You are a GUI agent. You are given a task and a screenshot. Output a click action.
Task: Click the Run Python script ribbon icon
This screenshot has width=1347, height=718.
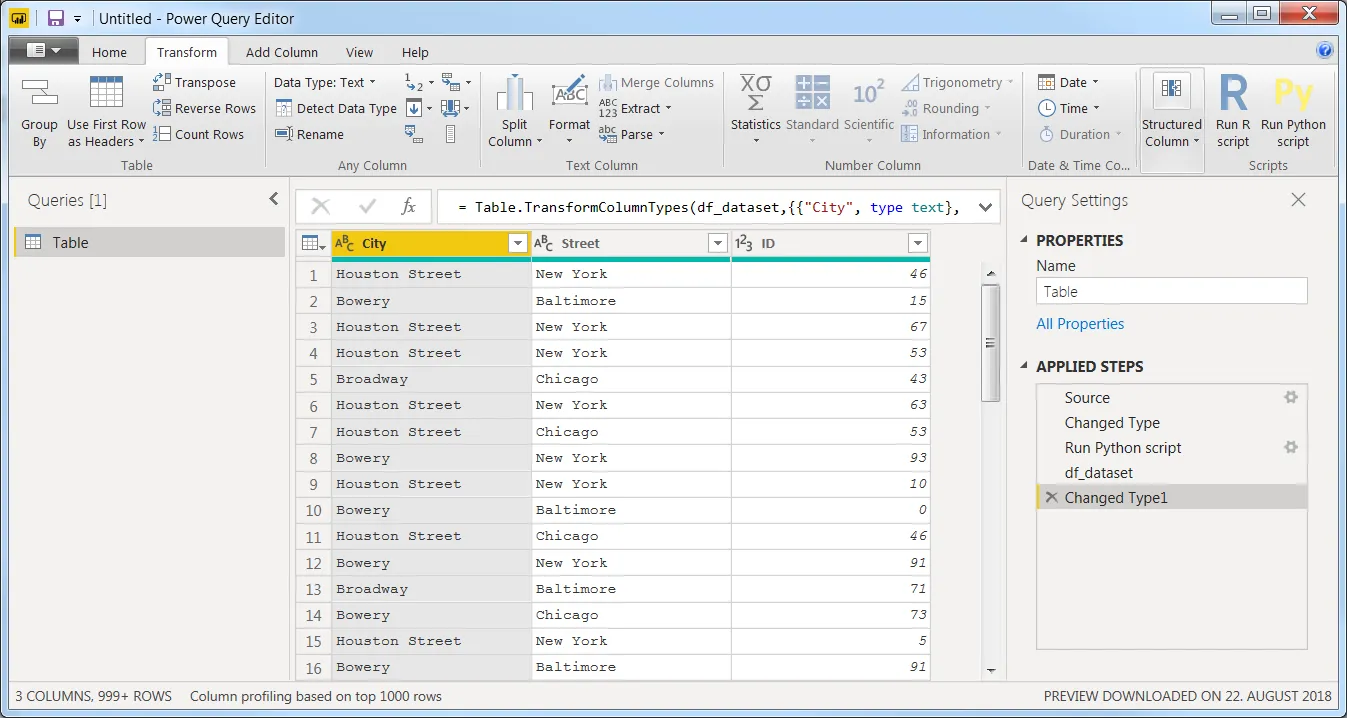coord(1293,94)
